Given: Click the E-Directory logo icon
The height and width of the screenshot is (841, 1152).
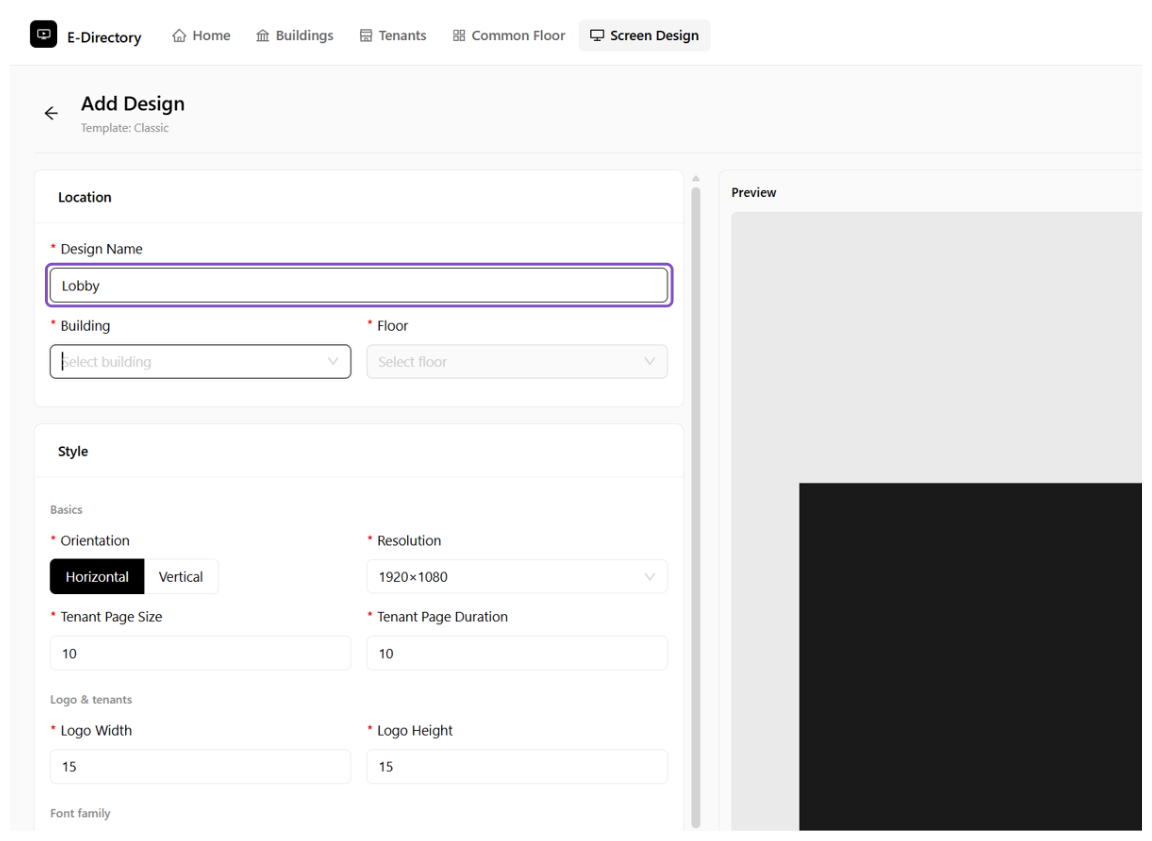Looking at the screenshot, I should (43, 35).
